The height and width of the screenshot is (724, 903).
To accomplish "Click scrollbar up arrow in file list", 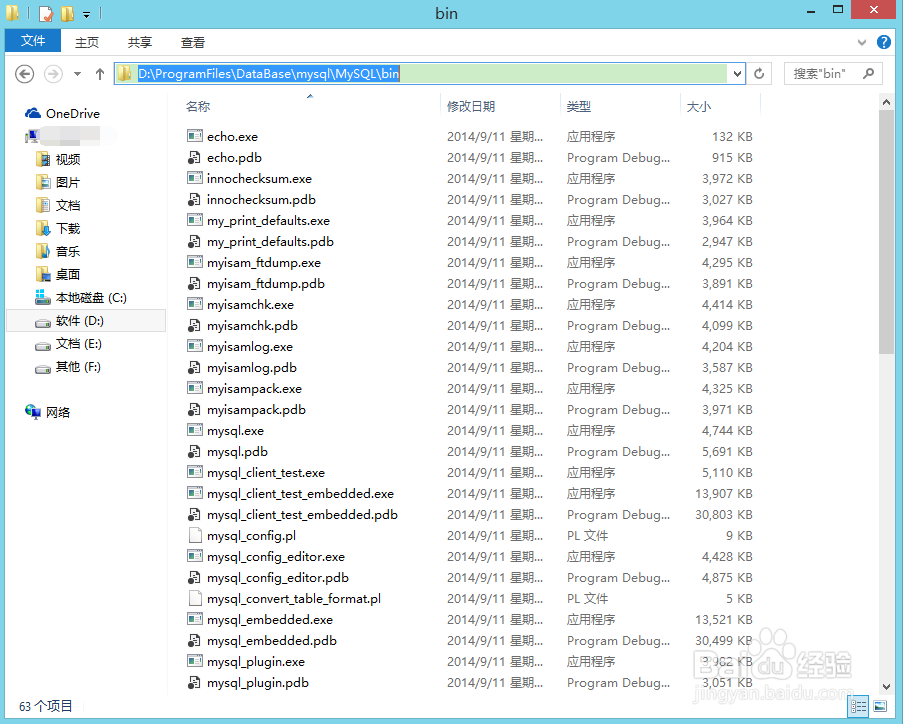I will [886, 102].
